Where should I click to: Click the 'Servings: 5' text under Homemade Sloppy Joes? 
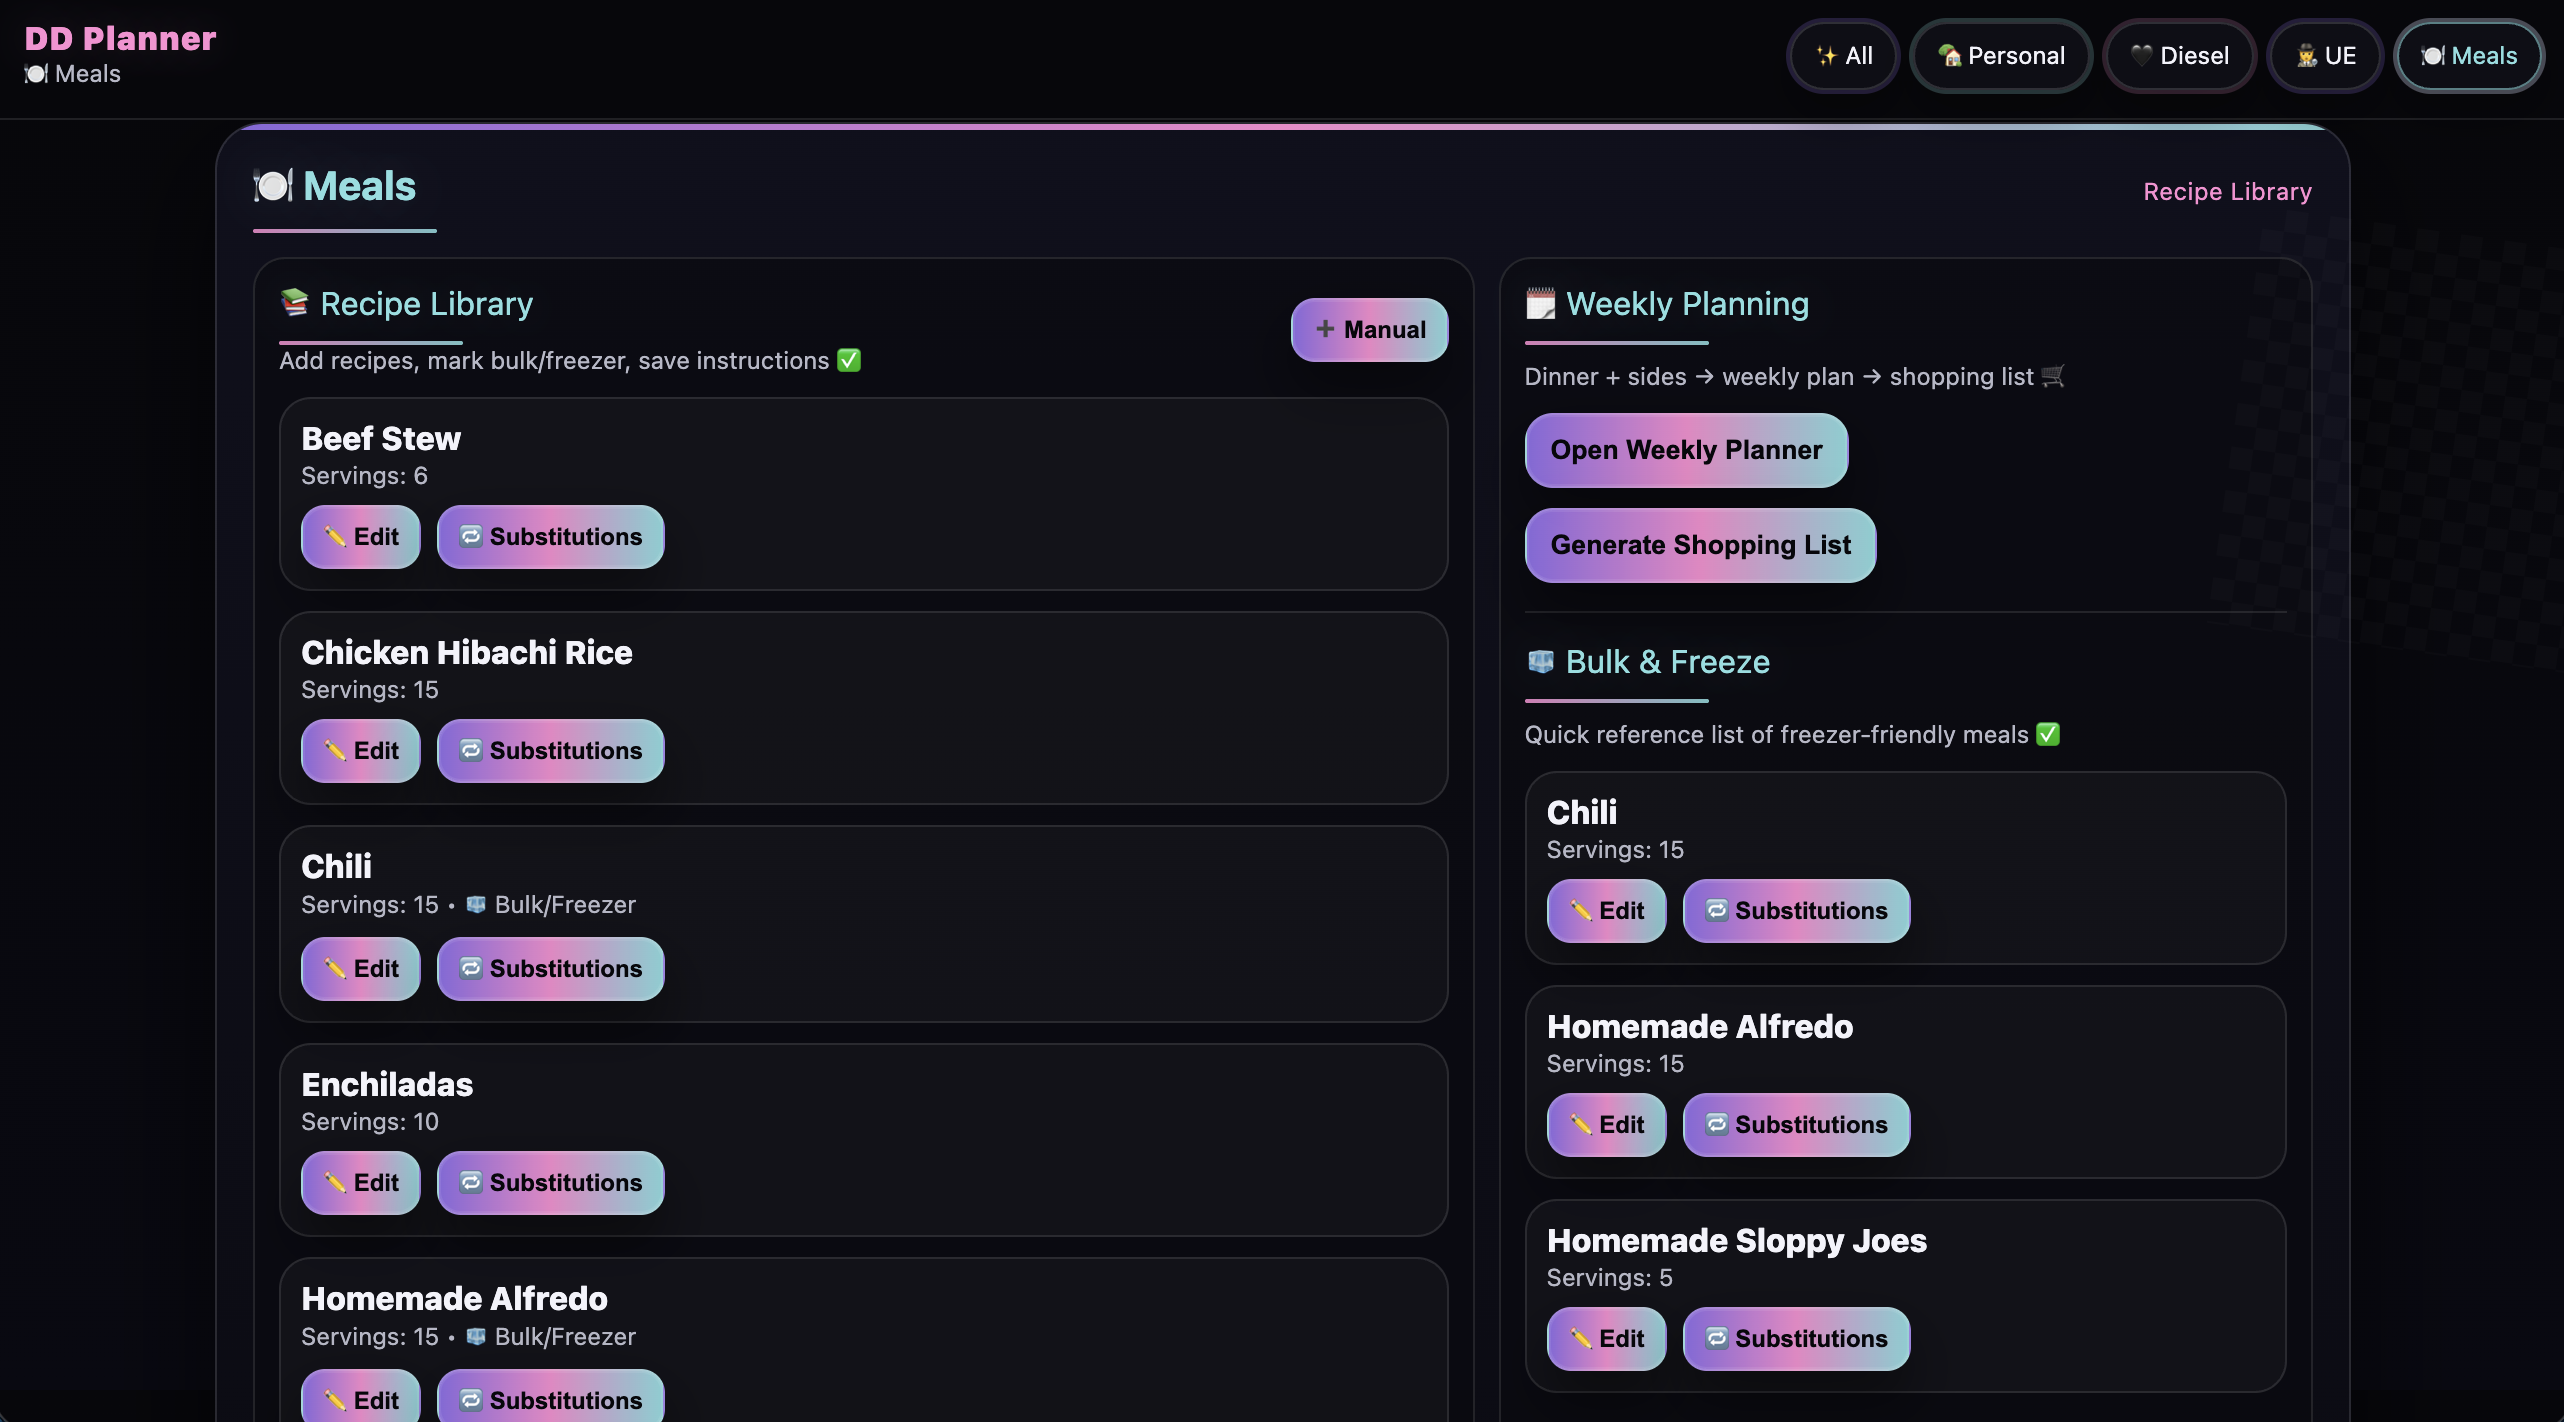[x=1610, y=1278]
